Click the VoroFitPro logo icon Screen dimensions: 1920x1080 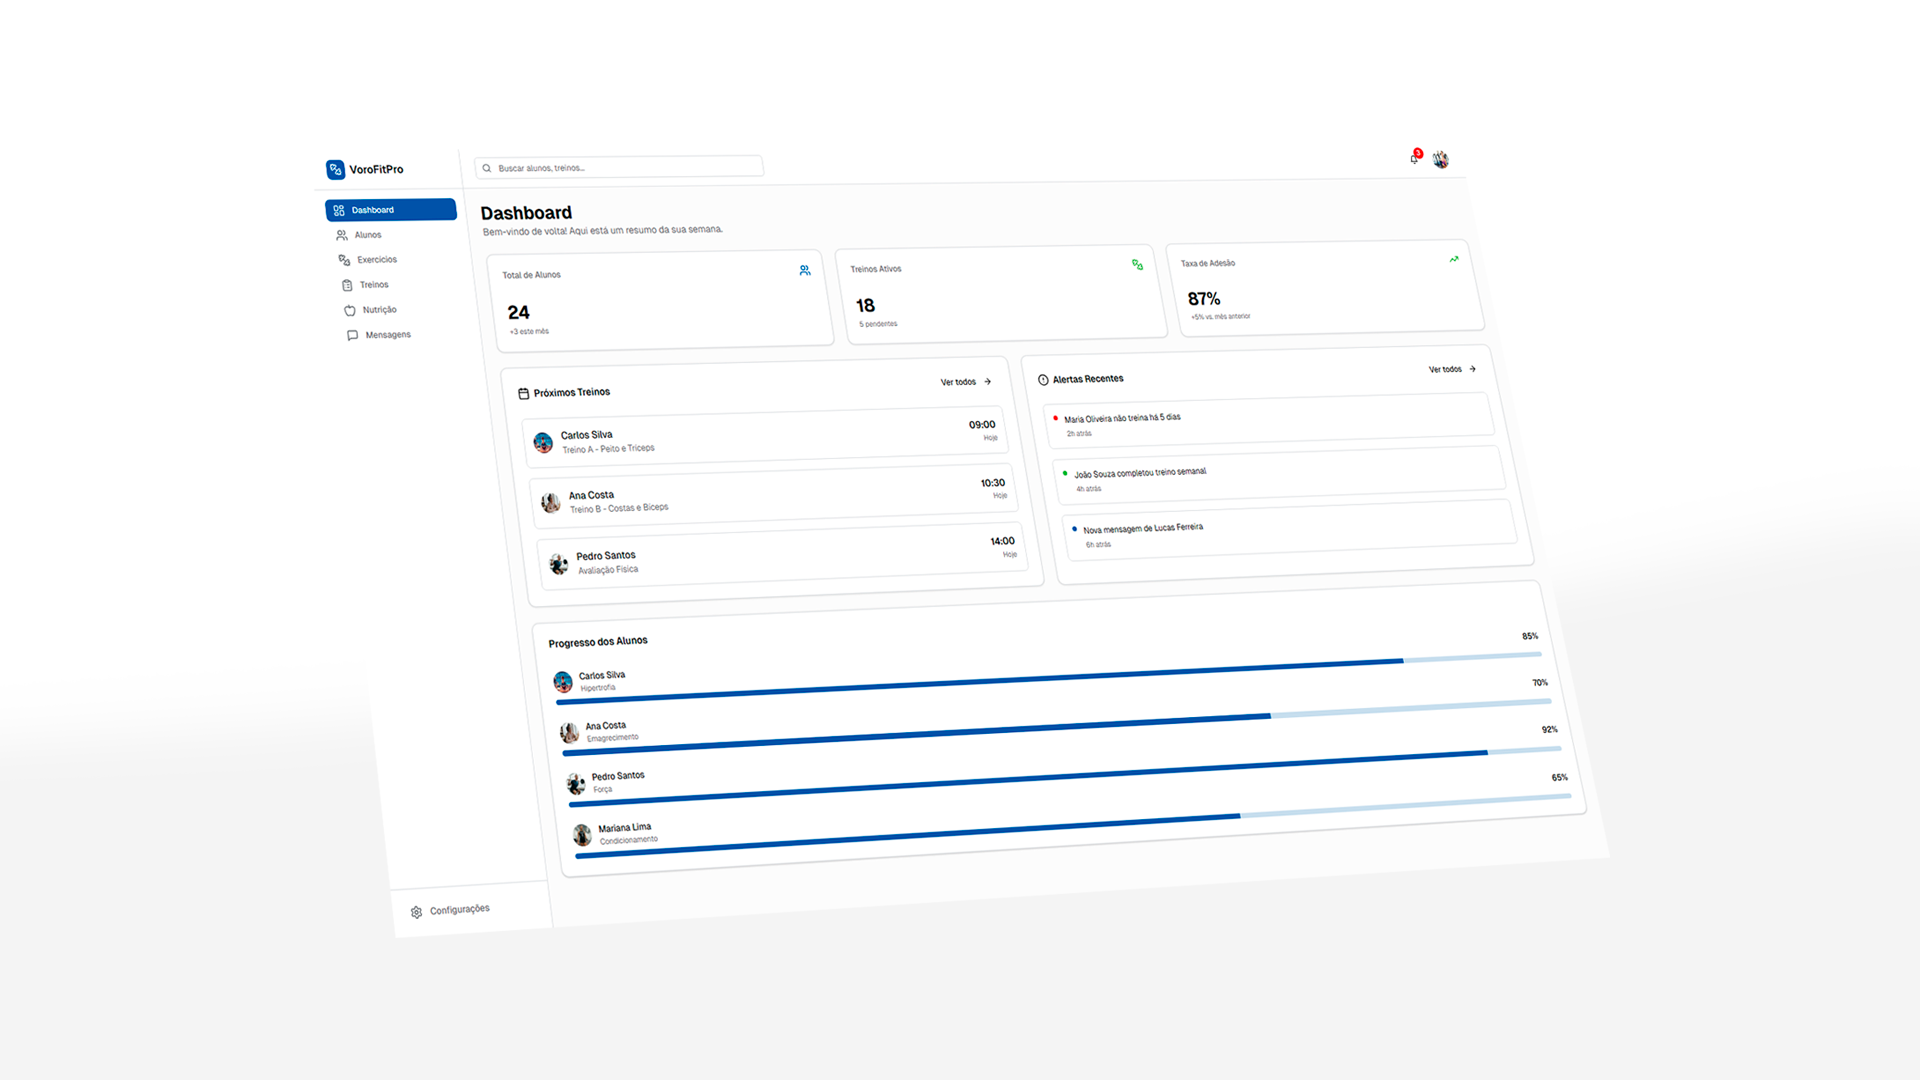click(x=335, y=169)
